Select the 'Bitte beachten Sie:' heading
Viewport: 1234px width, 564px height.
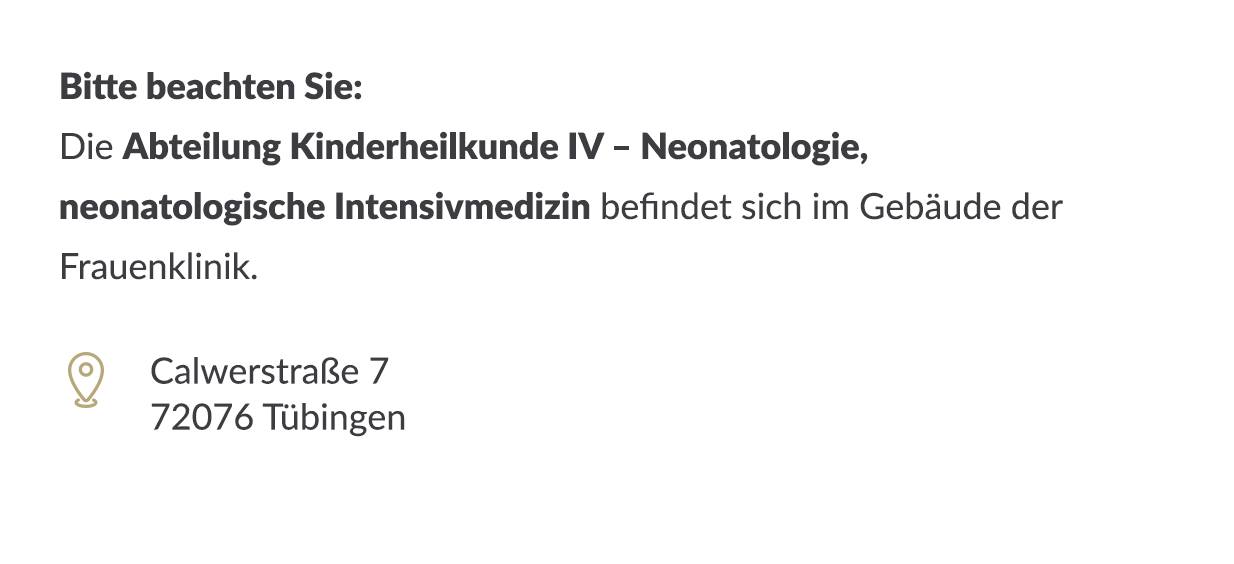tap(210, 87)
